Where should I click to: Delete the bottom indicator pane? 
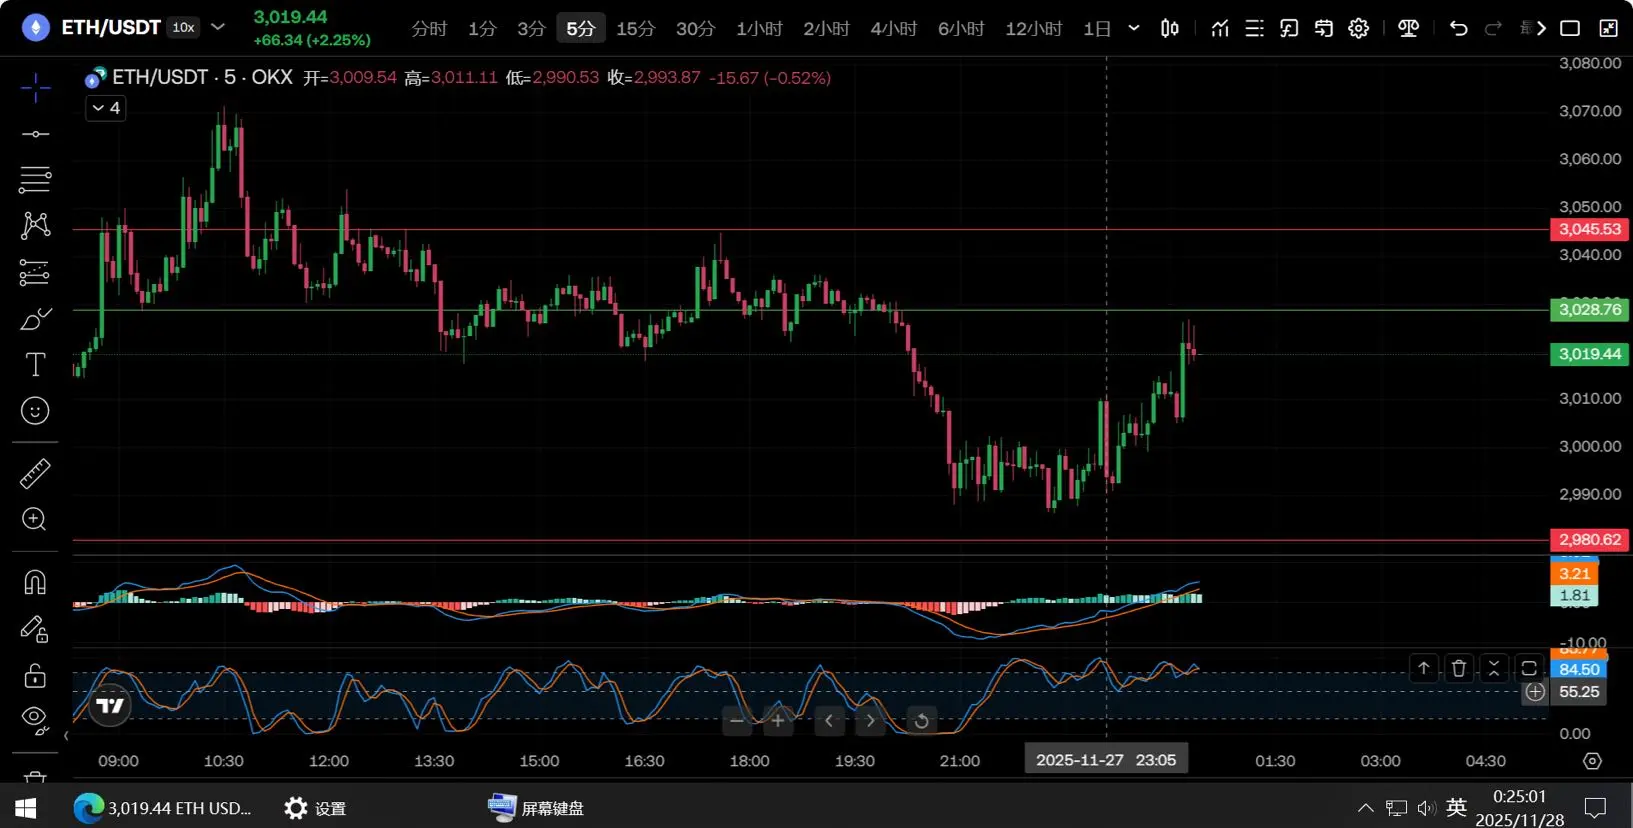[1459, 668]
